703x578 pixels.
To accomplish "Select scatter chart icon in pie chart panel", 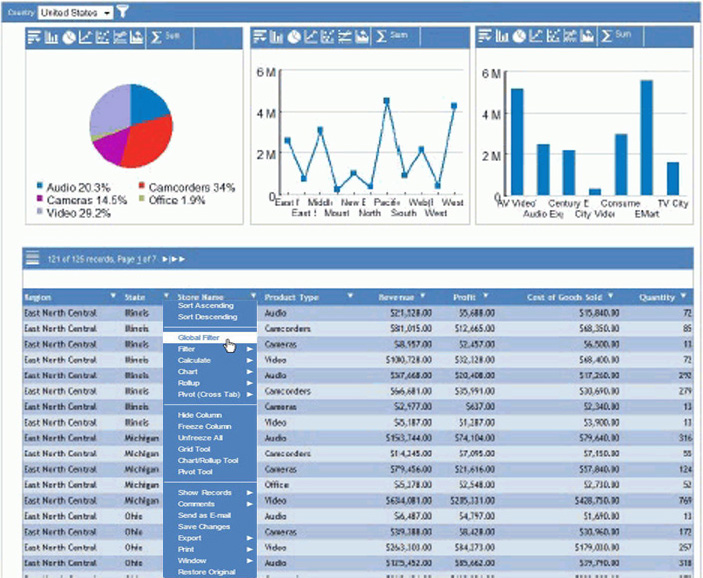I will [102, 37].
